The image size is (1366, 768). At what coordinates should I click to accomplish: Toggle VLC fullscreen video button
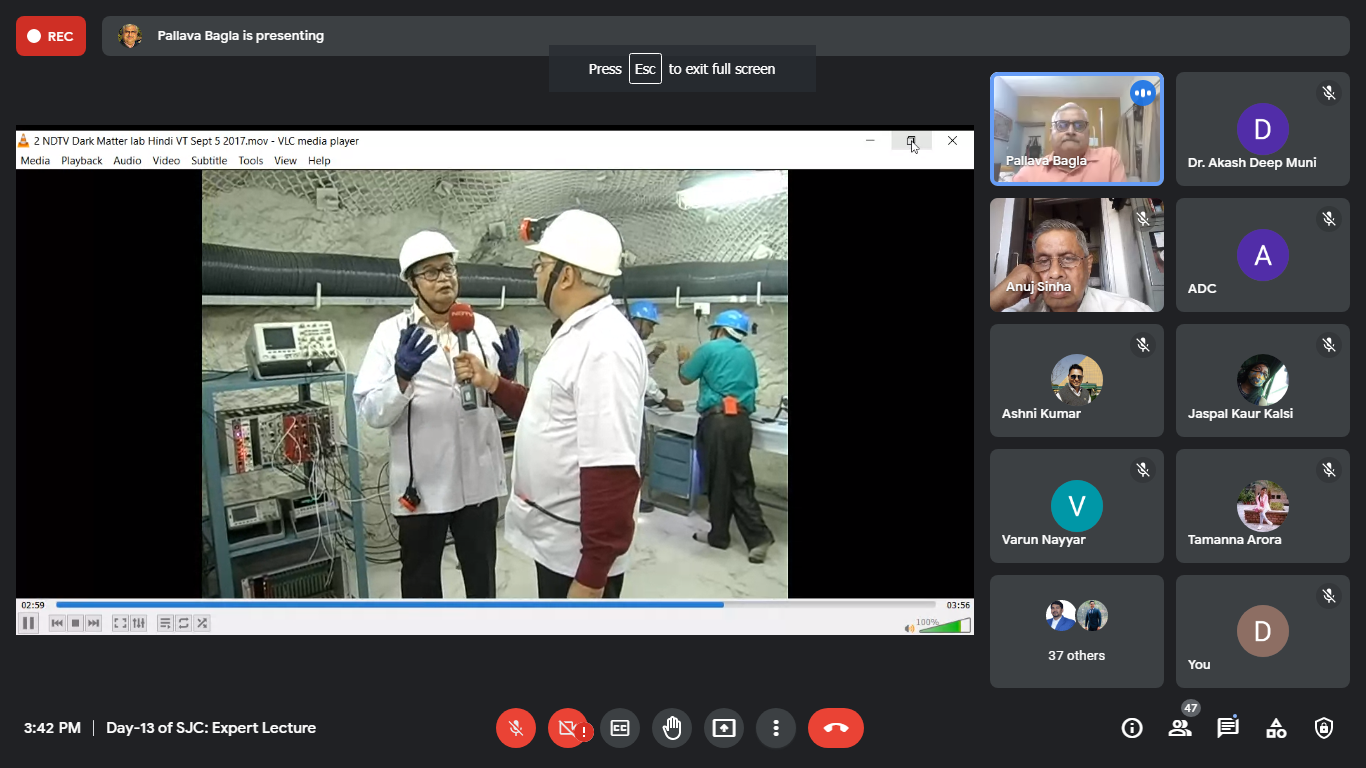(x=120, y=623)
